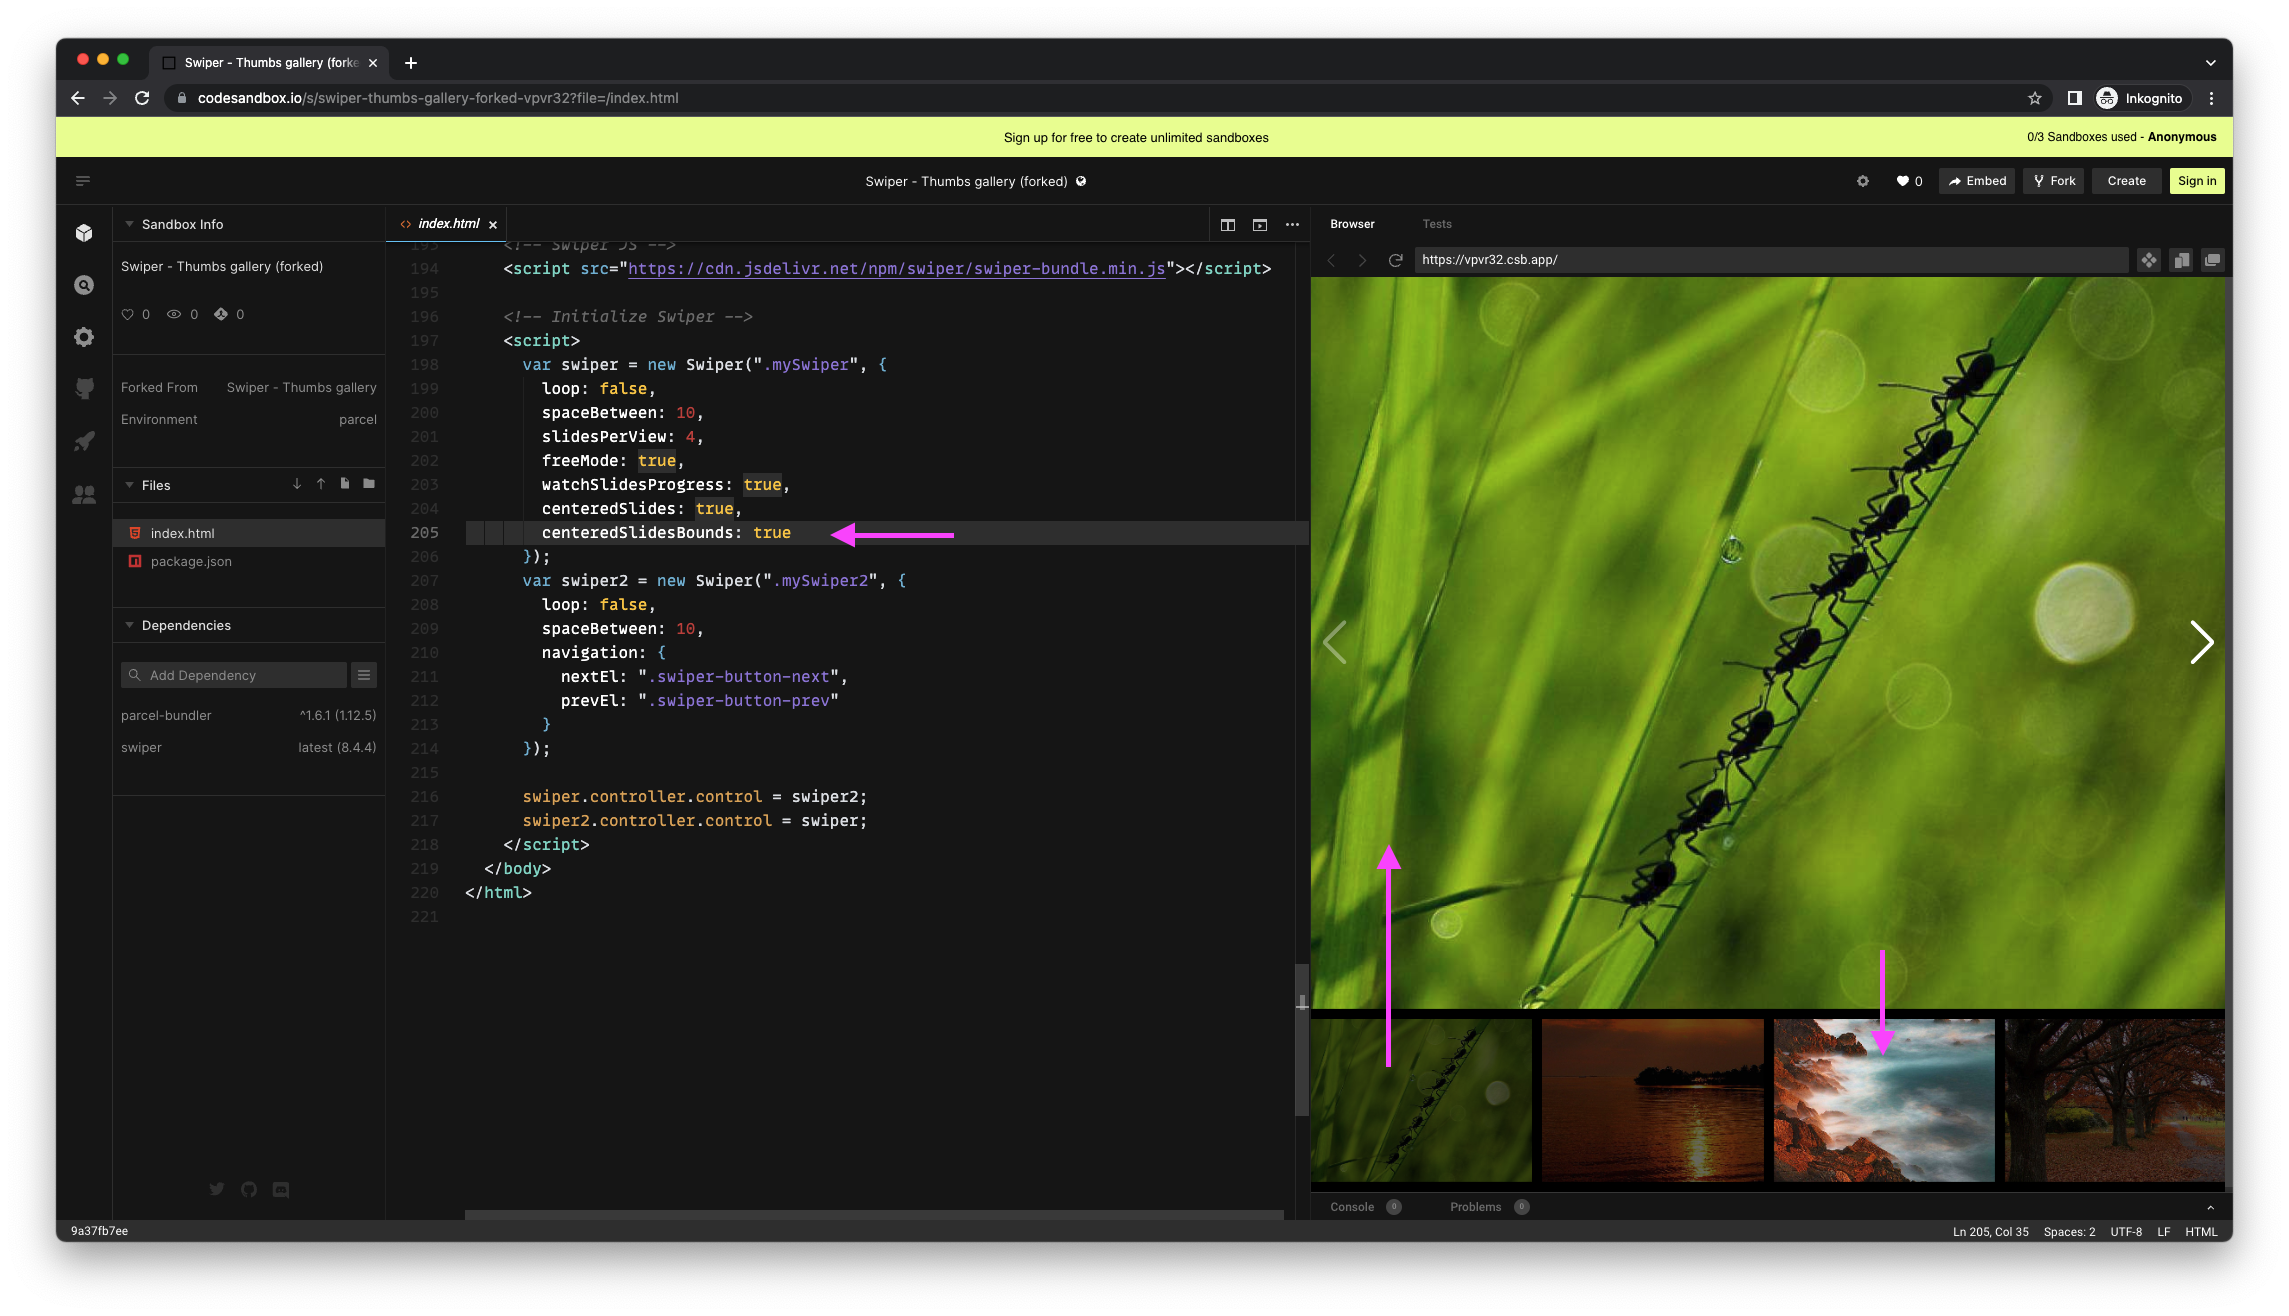Screen dimensions: 2289x1316
Task: Toggle the left sidebar menu icon
Action: [83, 181]
